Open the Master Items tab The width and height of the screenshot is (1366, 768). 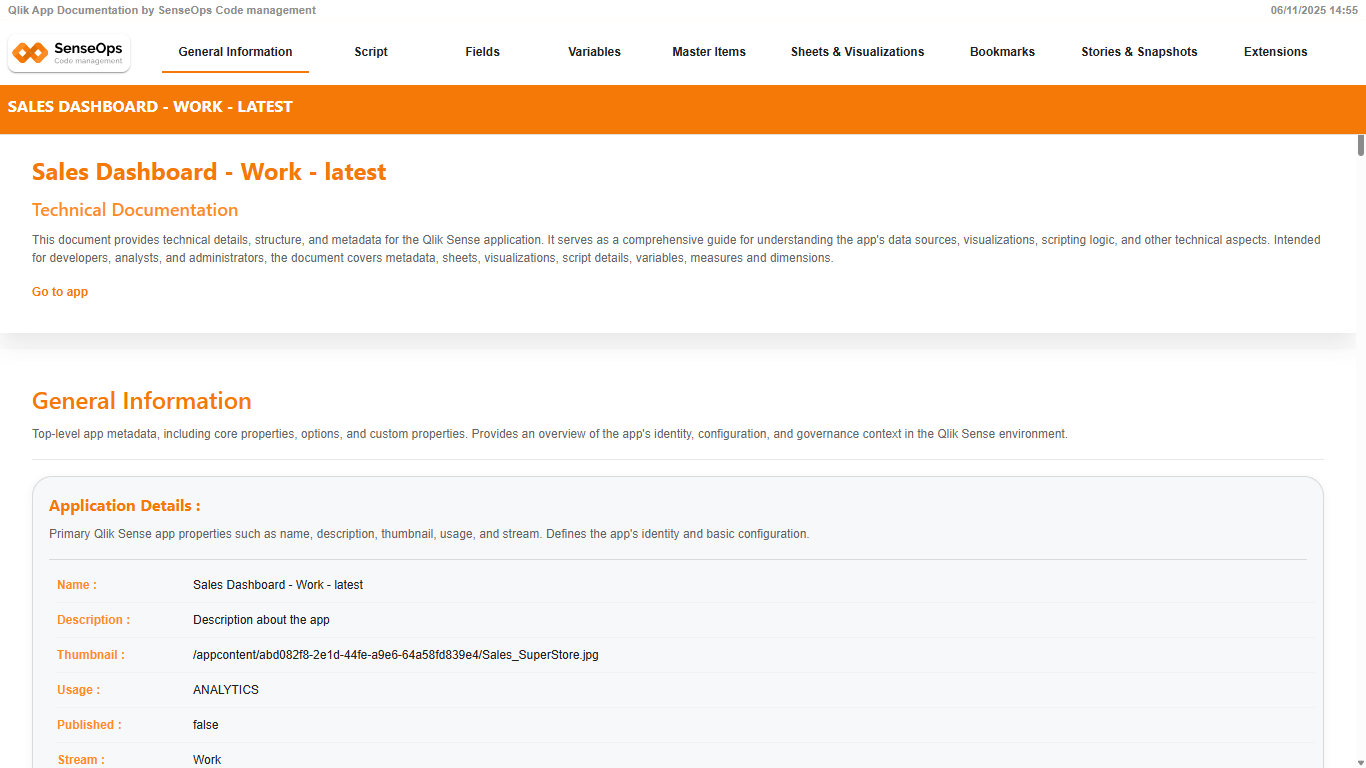708,52
